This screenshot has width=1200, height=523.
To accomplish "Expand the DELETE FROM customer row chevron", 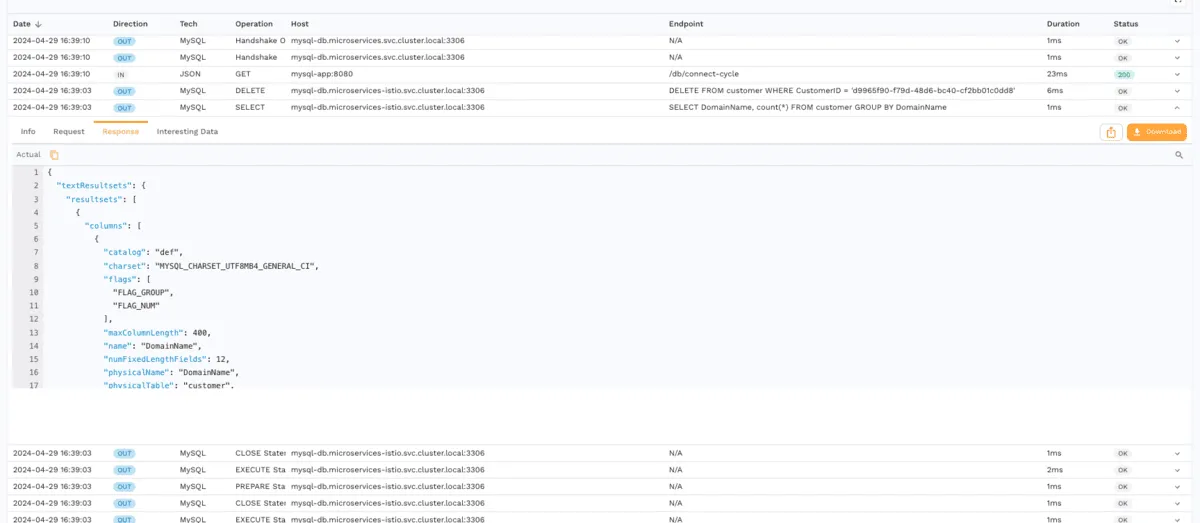I will (1177, 91).
